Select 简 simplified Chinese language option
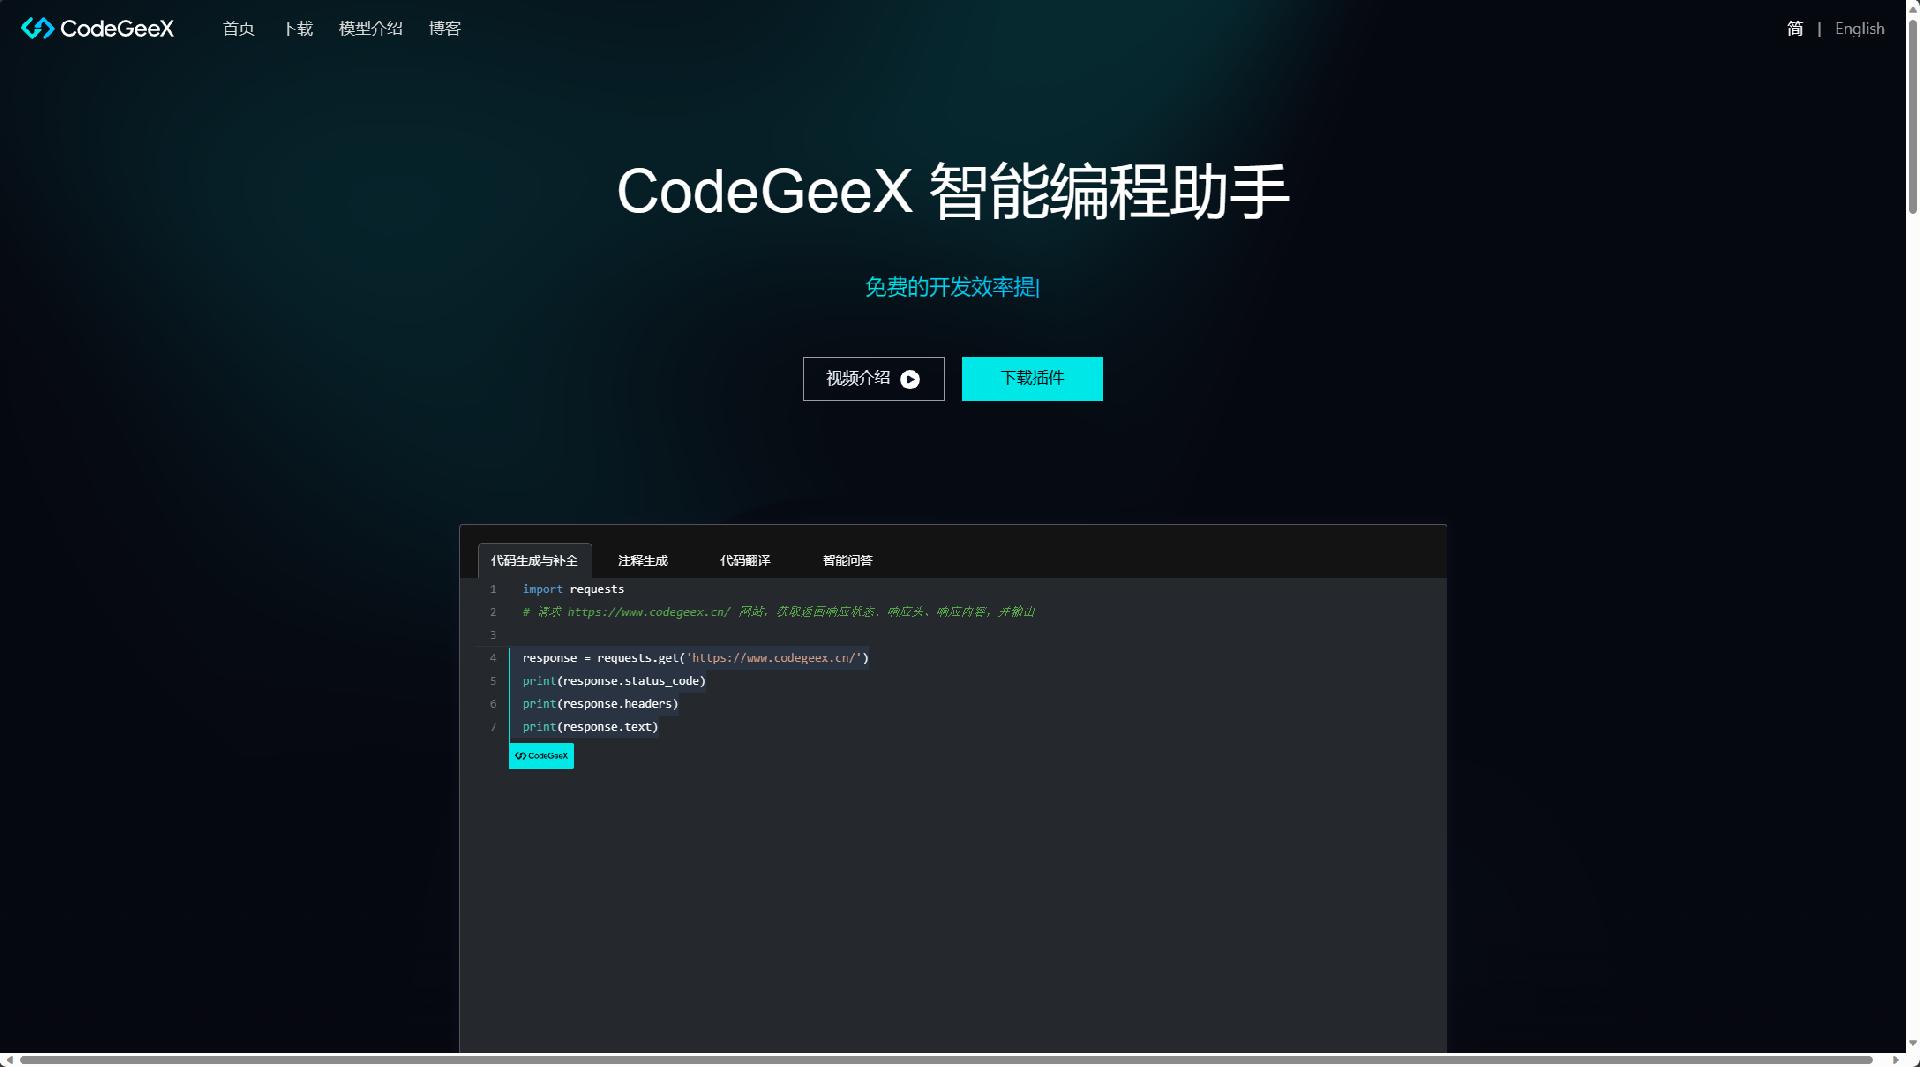The width and height of the screenshot is (1920, 1067). point(1795,28)
